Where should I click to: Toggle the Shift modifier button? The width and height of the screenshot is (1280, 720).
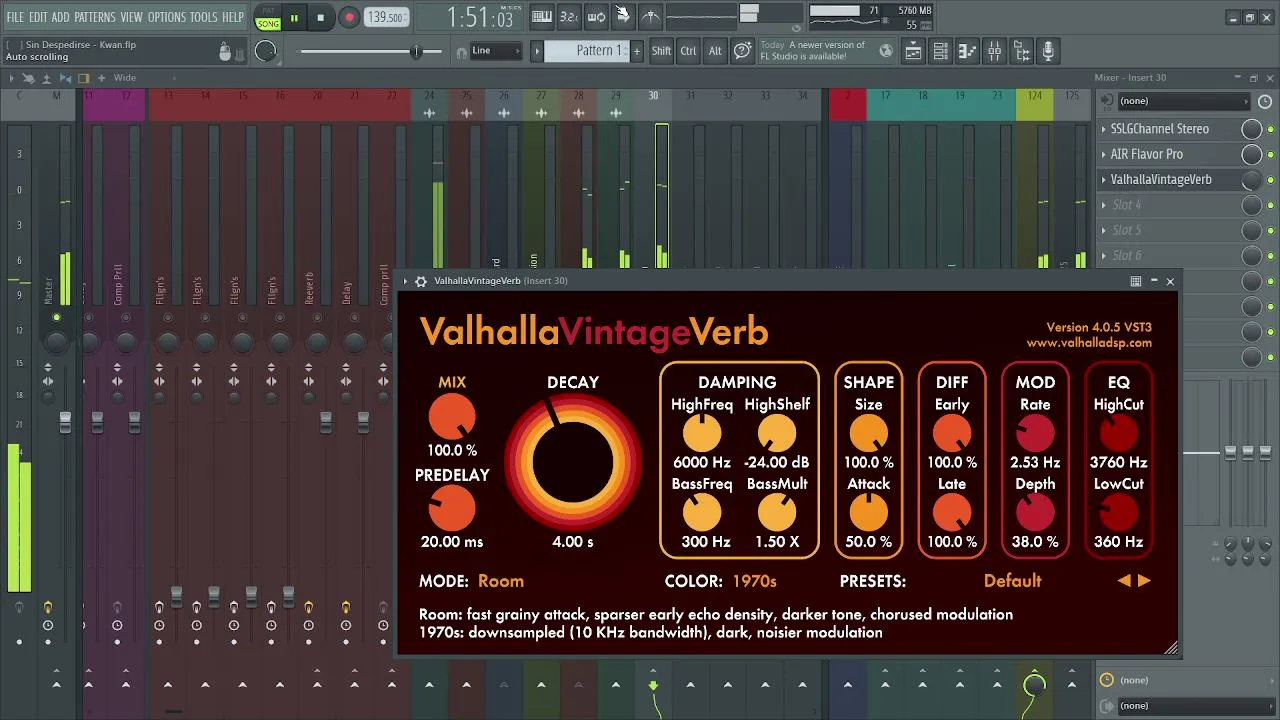point(661,51)
